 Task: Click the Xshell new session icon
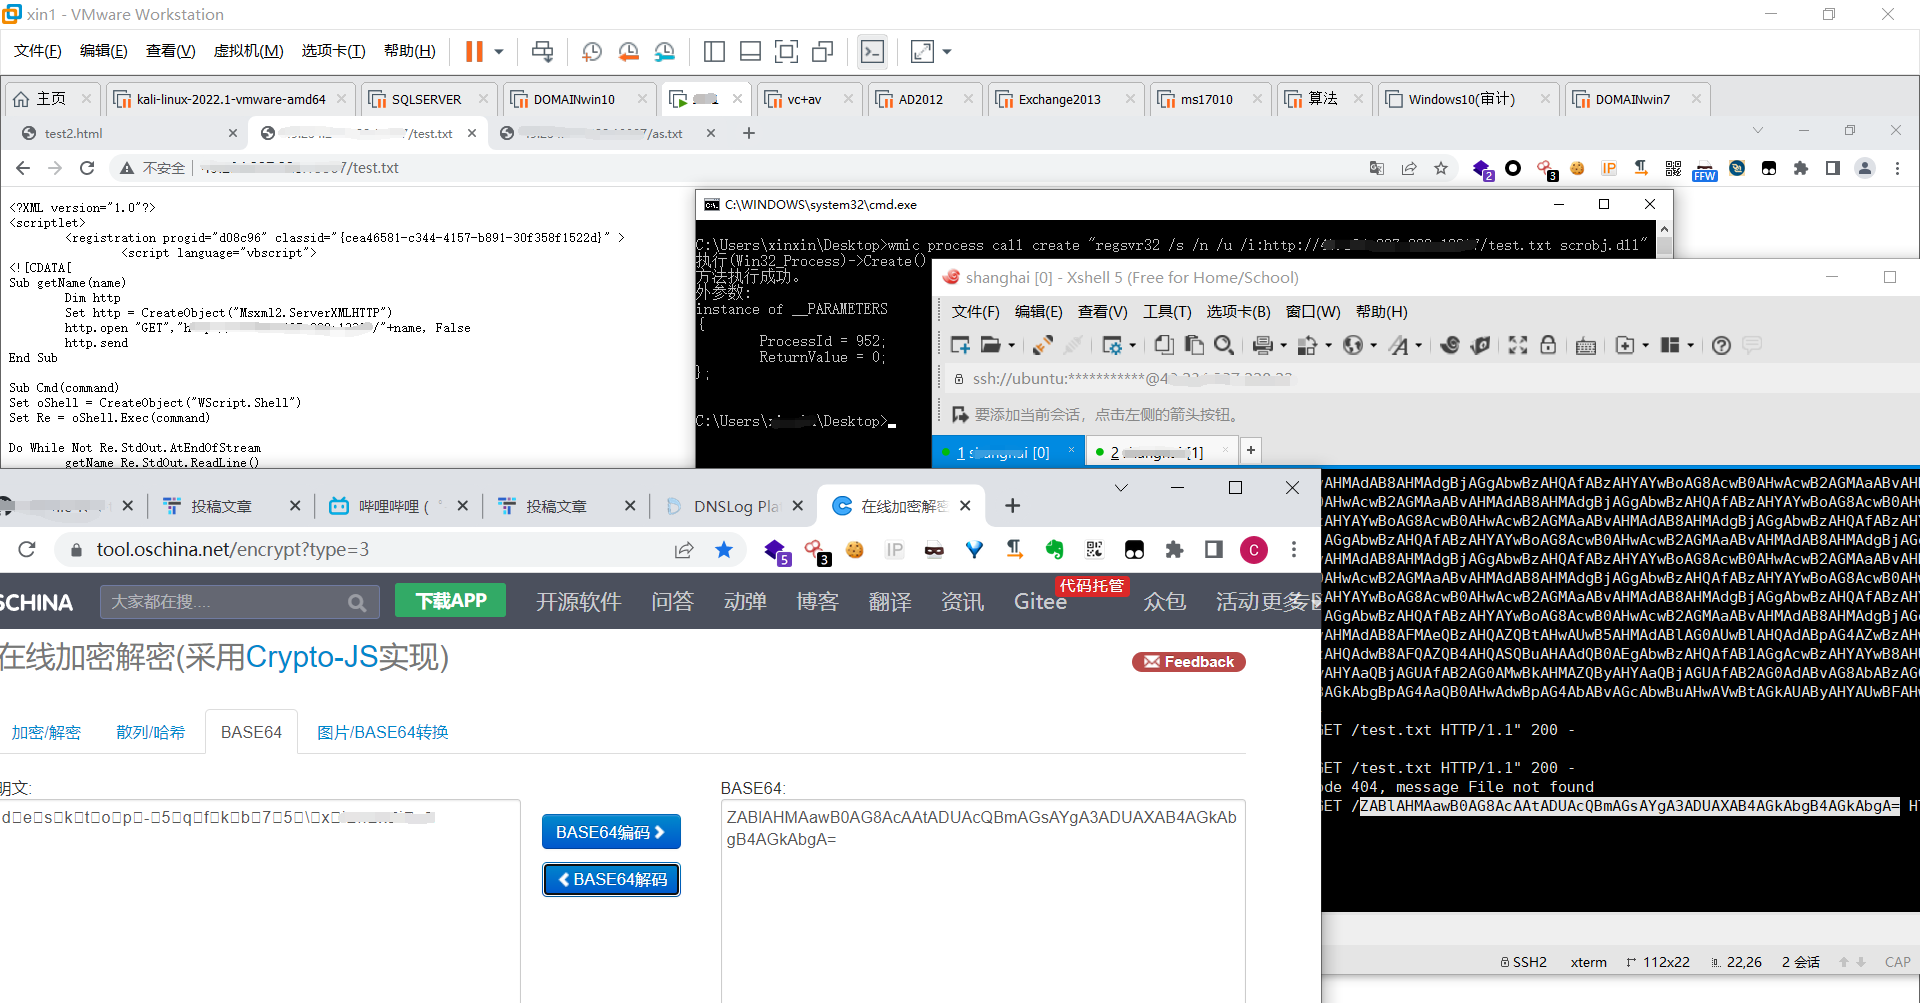[x=960, y=345]
